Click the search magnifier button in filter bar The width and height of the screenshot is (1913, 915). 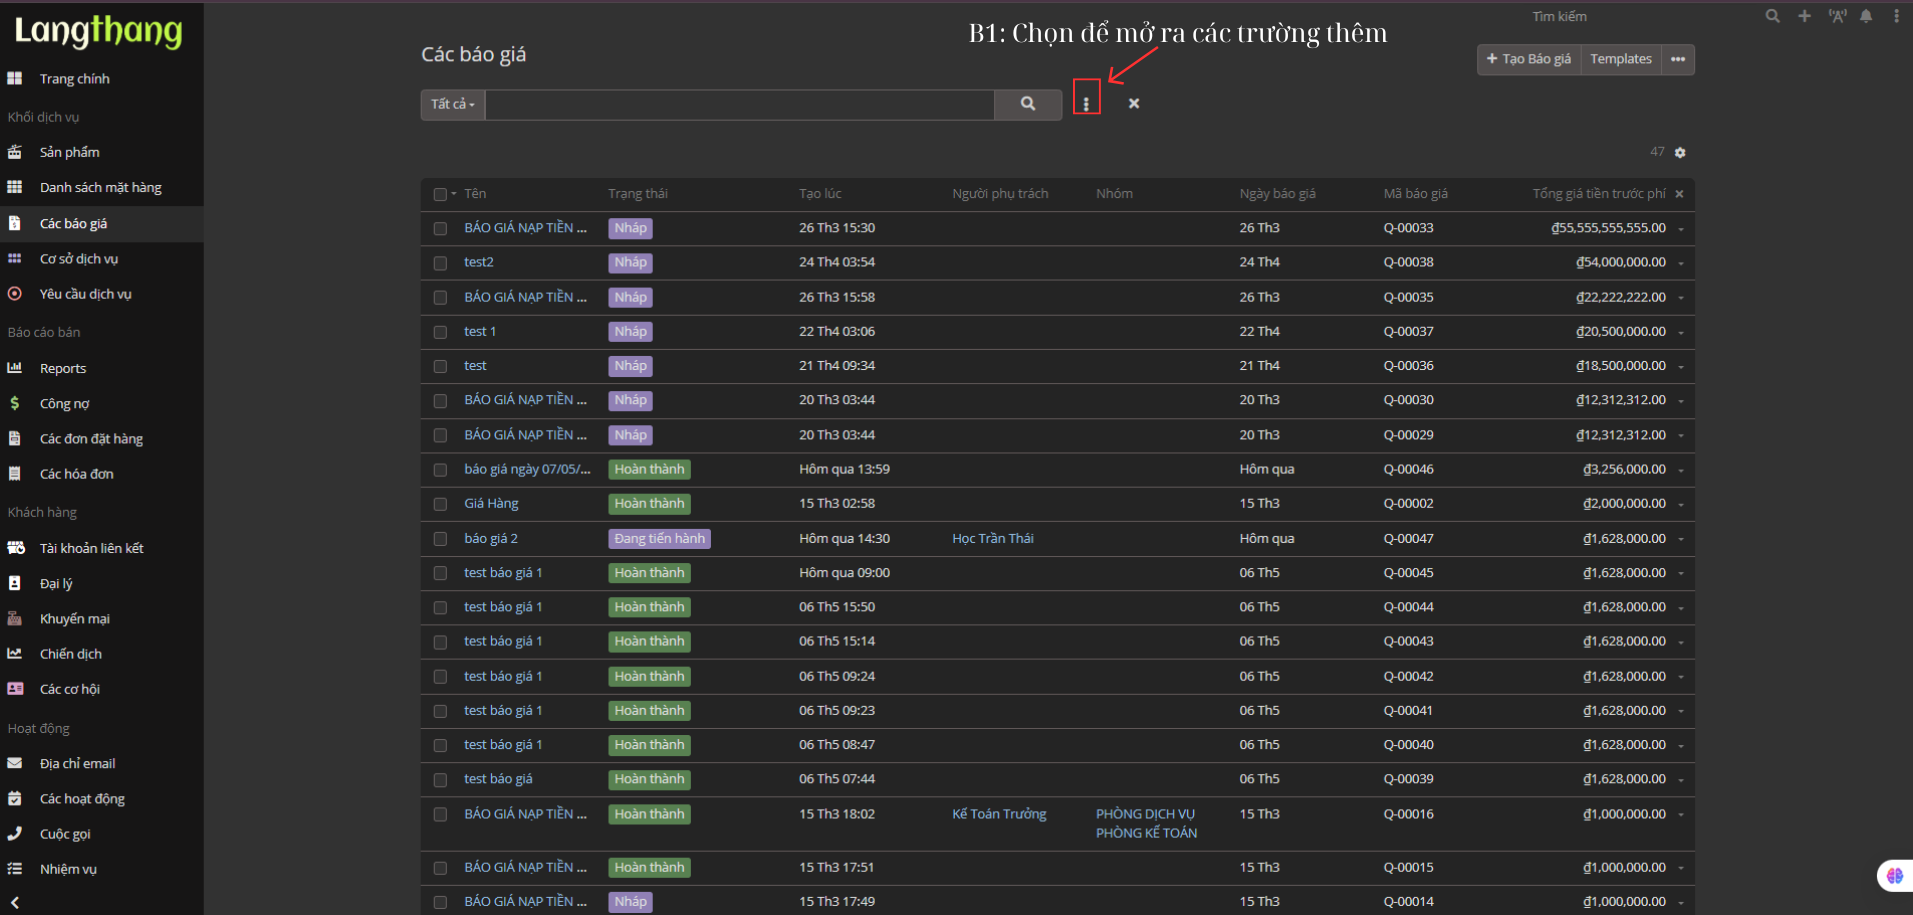pyautogui.click(x=1027, y=104)
